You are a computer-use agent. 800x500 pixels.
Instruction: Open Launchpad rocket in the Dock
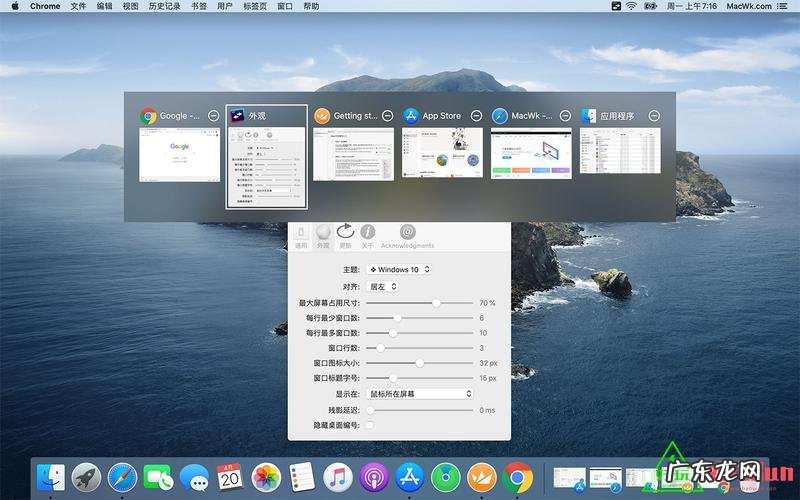85,477
